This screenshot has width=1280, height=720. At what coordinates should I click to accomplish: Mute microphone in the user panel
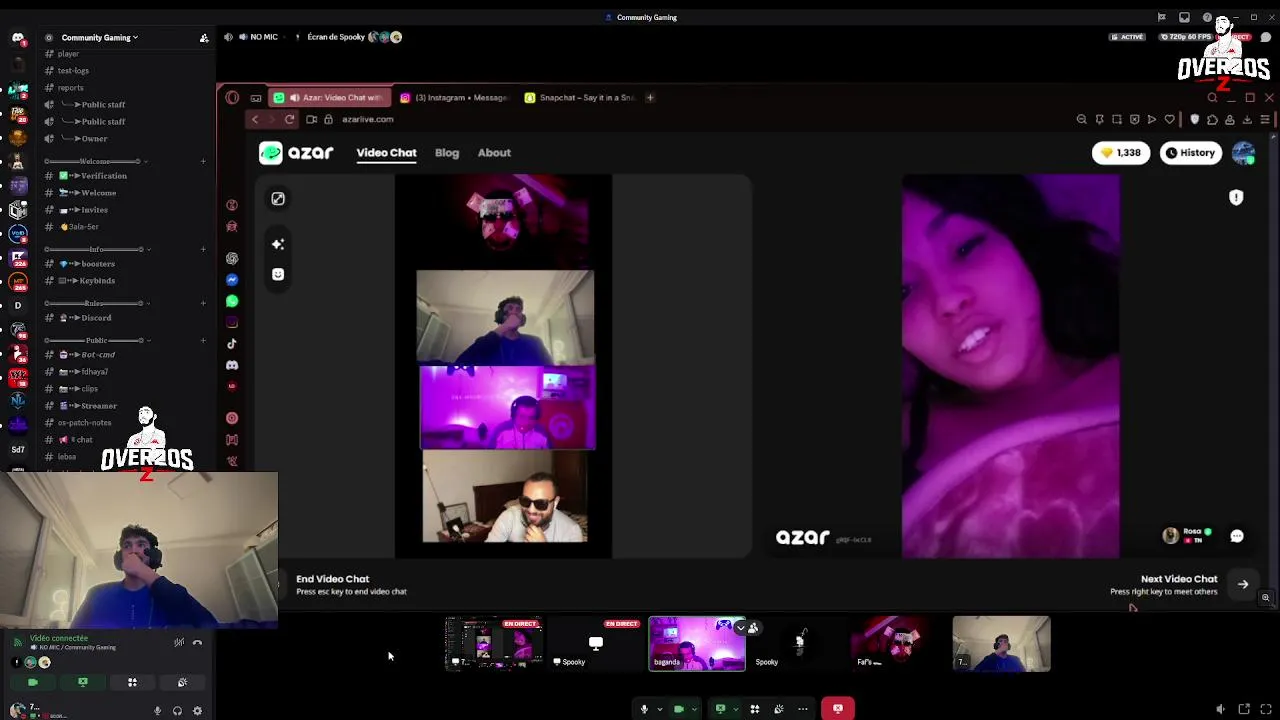(157, 711)
